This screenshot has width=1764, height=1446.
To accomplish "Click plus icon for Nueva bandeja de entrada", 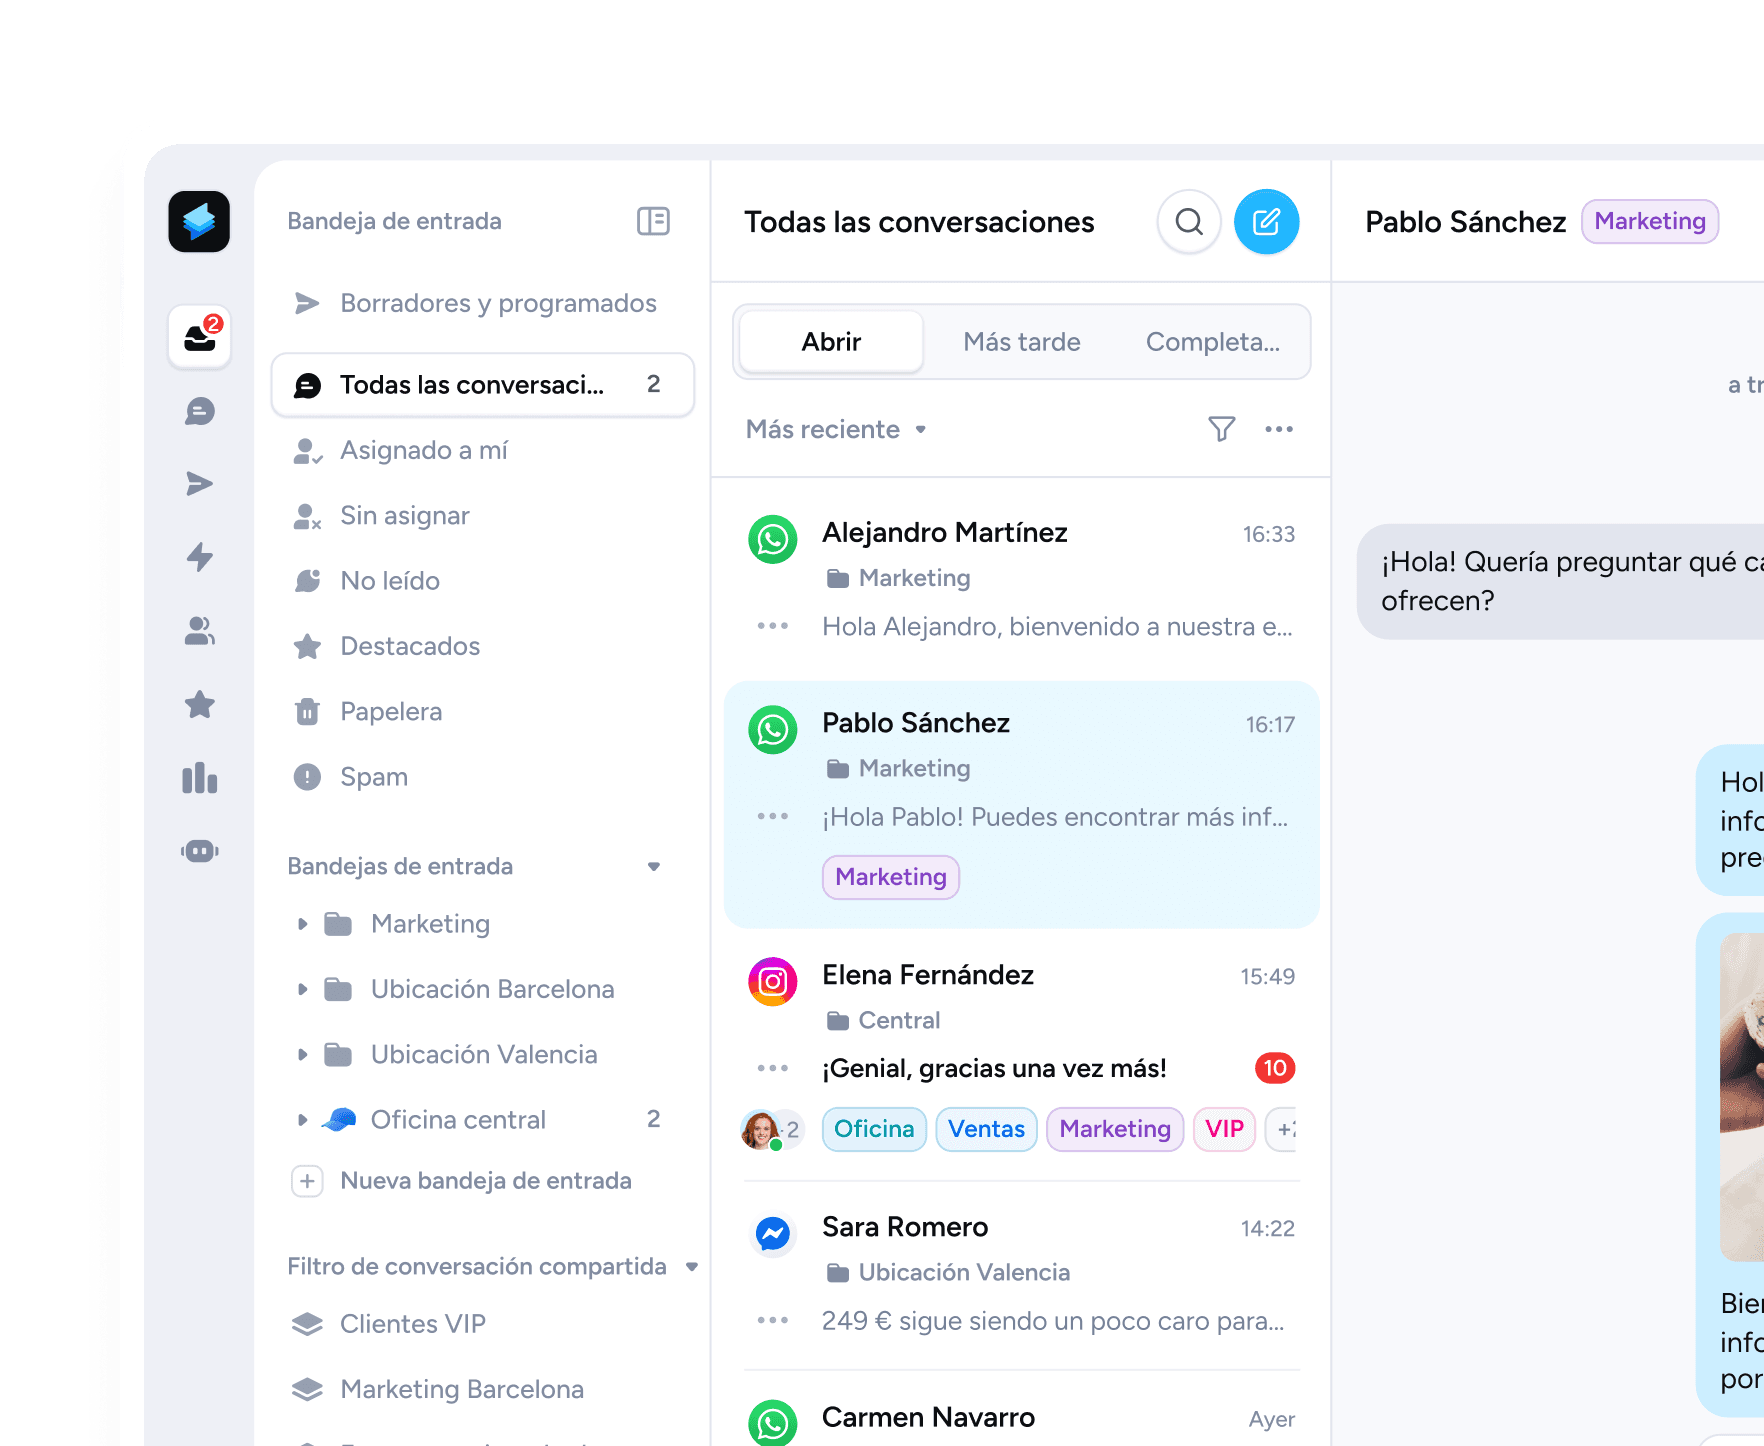I will [x=307, y=1181].
